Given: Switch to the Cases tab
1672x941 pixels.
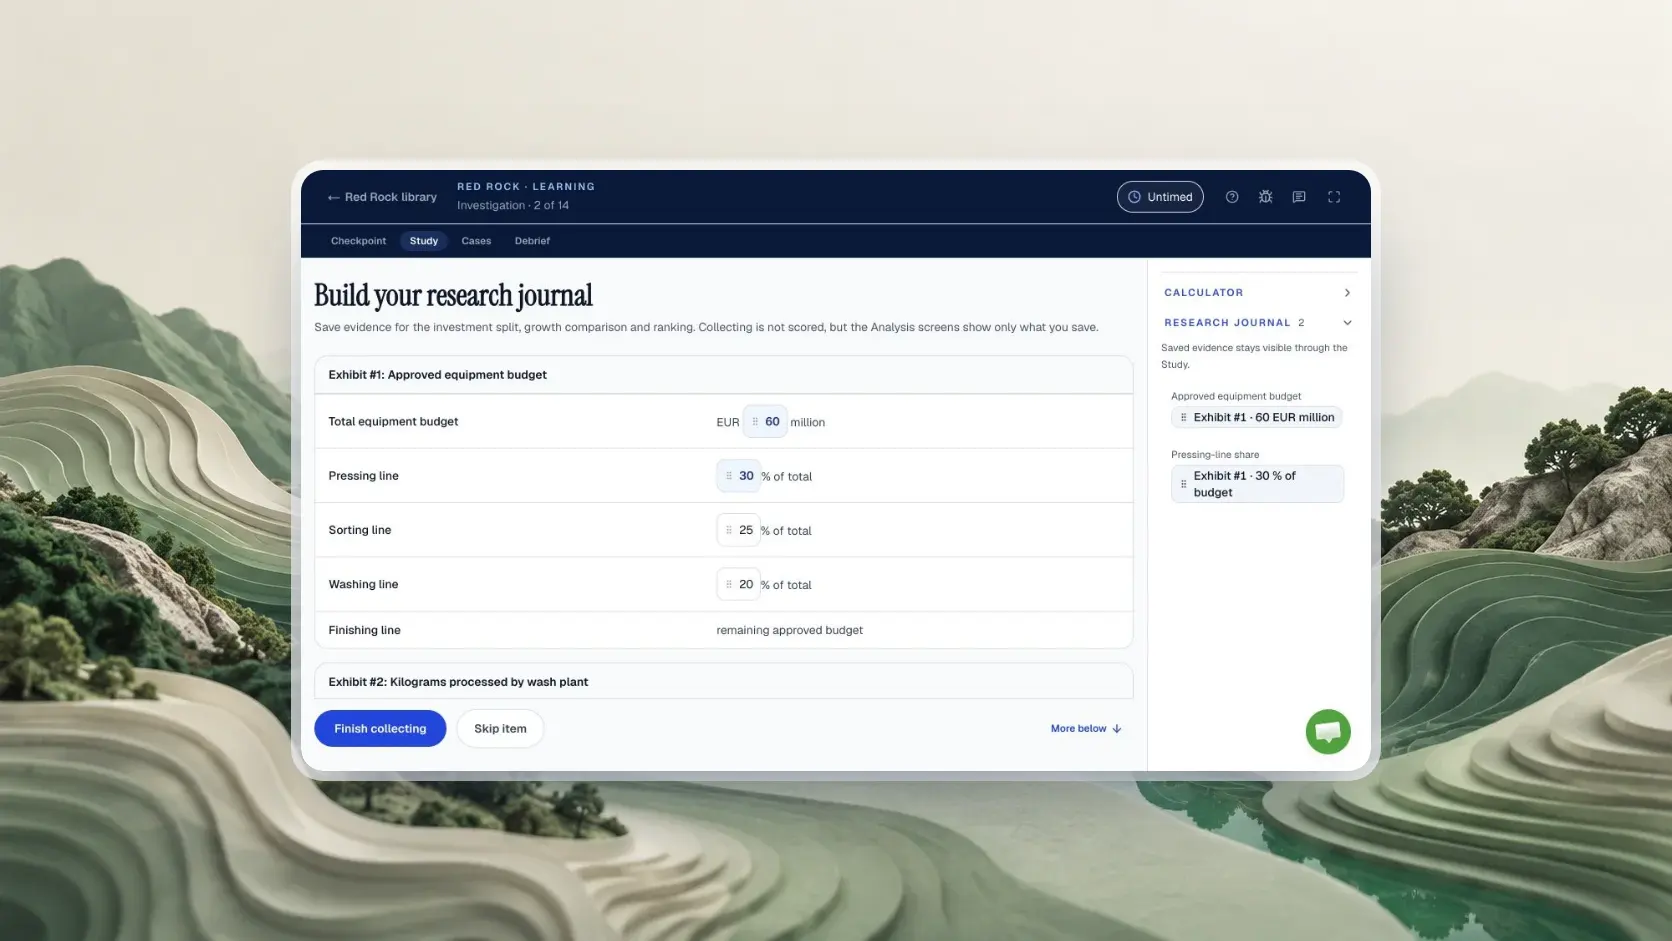Looking at the screenshot, I should click(x=476, y=241).
